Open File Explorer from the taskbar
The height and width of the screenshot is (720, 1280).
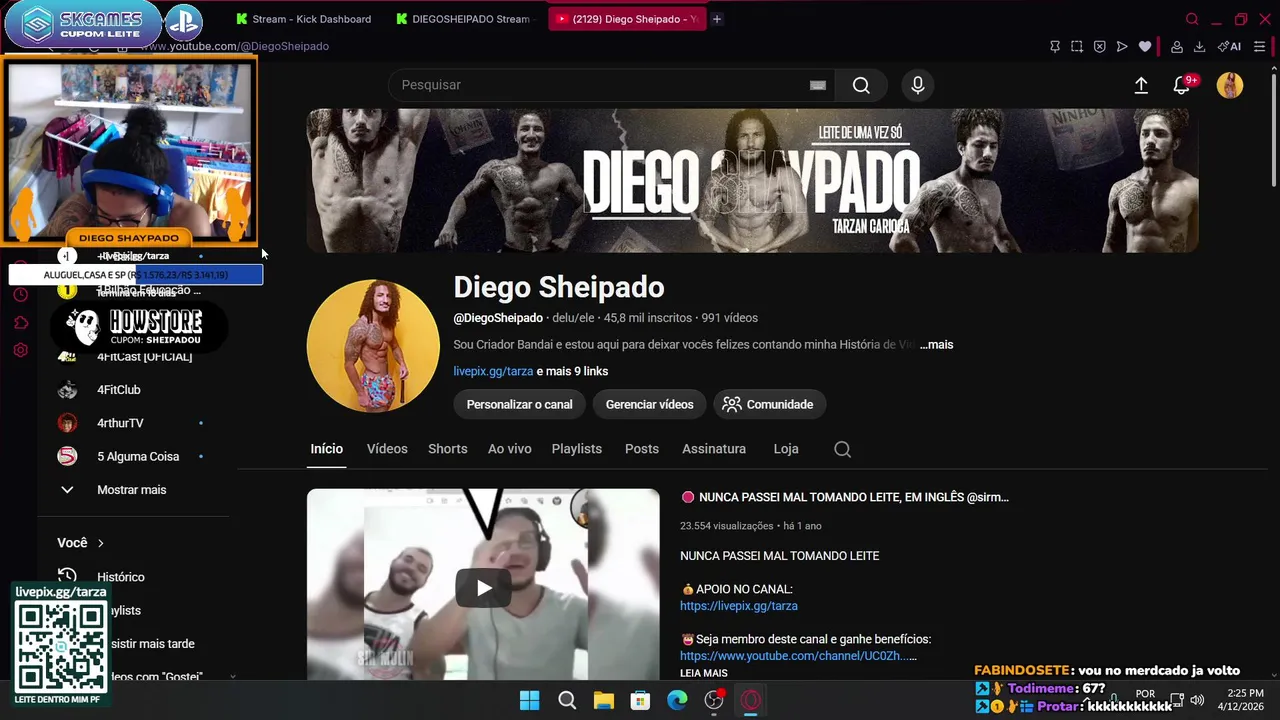(x=604, y=701)
